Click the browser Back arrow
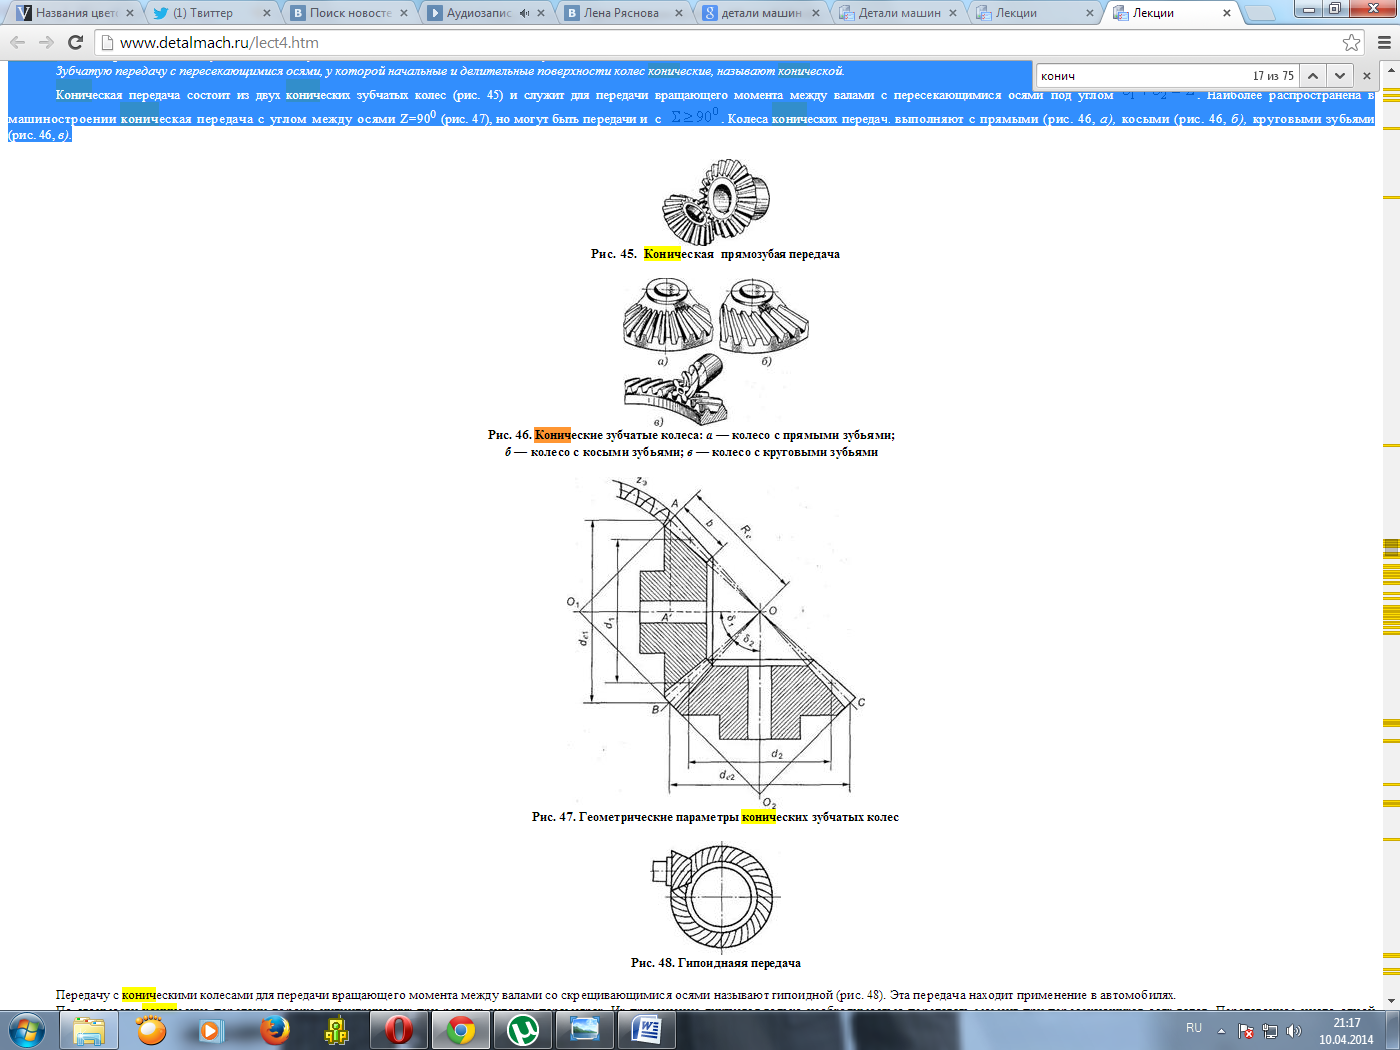The width and height of the screenshot is (1400, 1050). pos(17,43)
